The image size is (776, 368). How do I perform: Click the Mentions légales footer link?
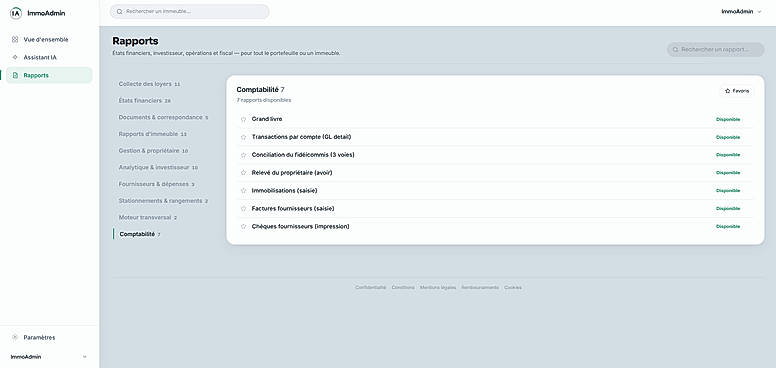tap(438, 287)
